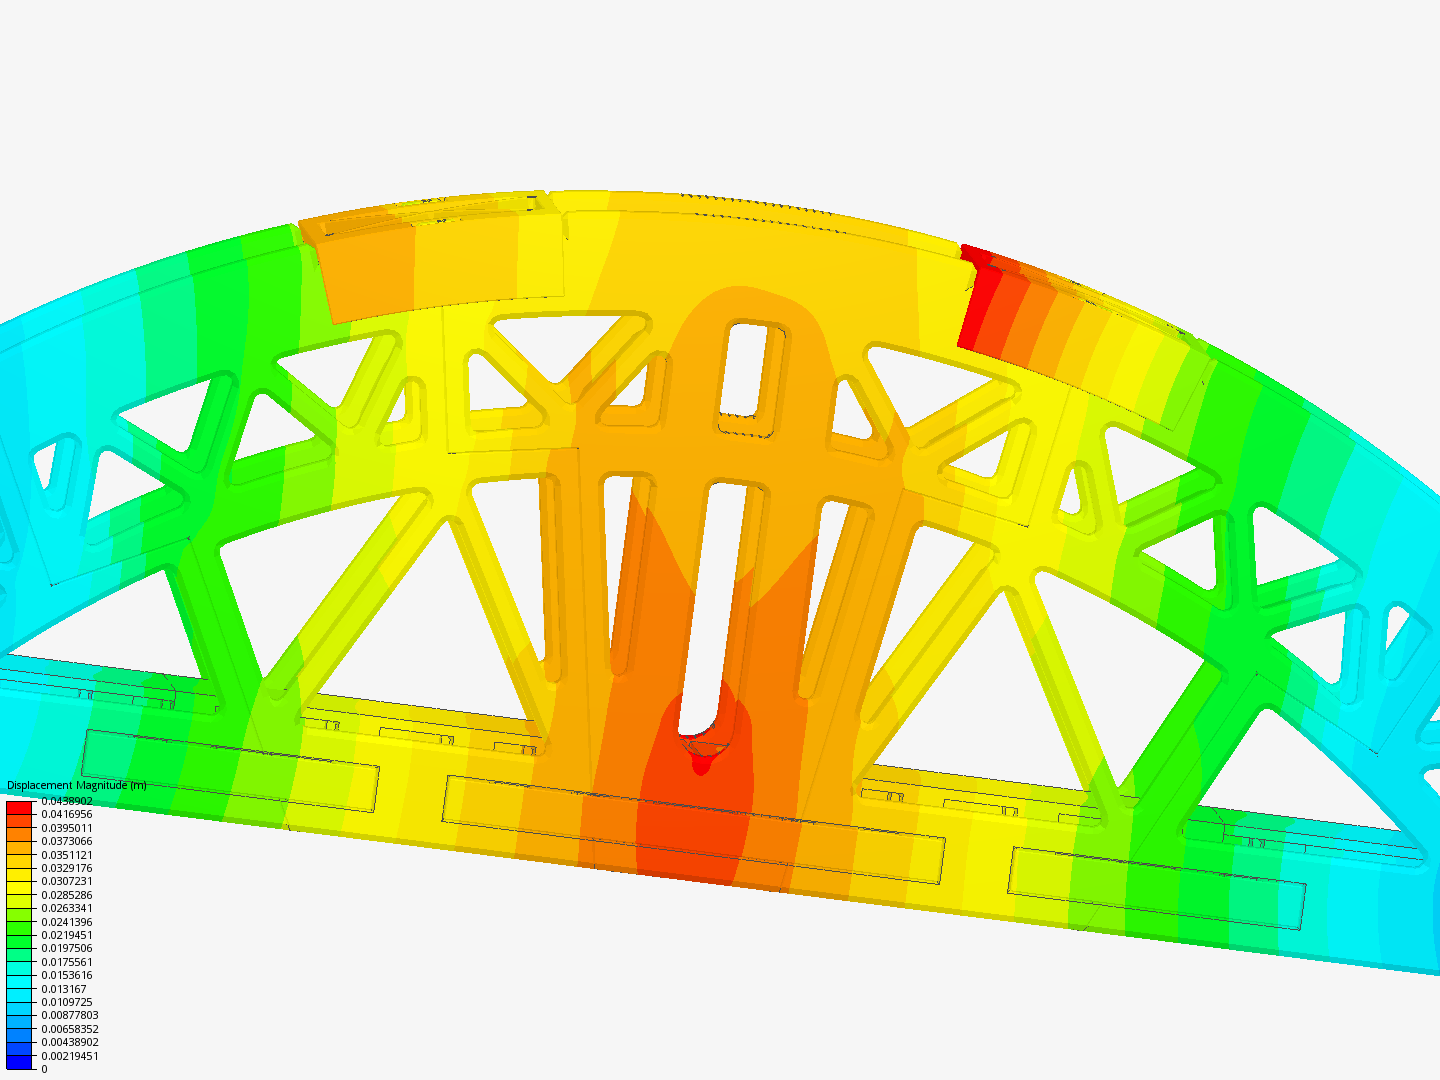This screenshot has width=1440, height=1080.
Task: Select the dark blue swatch at legend bottom
Action: click(20, 1064)
